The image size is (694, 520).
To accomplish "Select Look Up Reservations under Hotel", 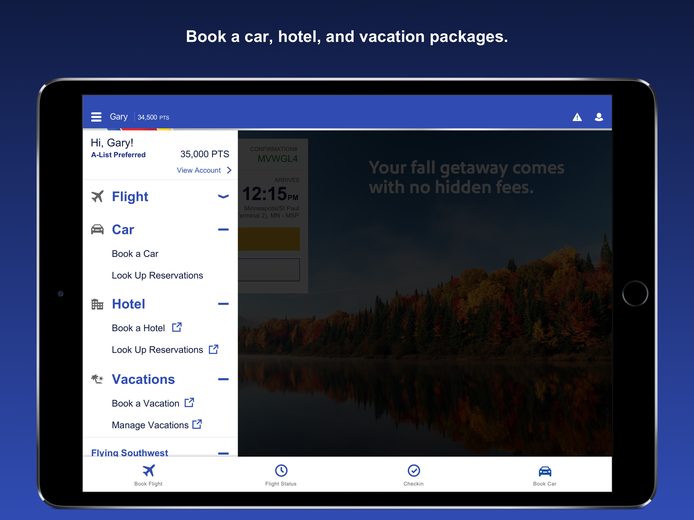I will pos(158,350).
